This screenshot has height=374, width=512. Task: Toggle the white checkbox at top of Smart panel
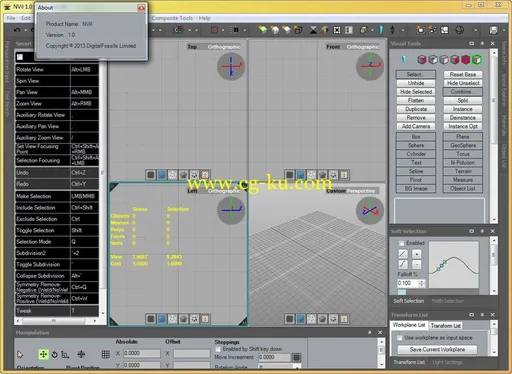pyautogui.click(x=20, y=57)
